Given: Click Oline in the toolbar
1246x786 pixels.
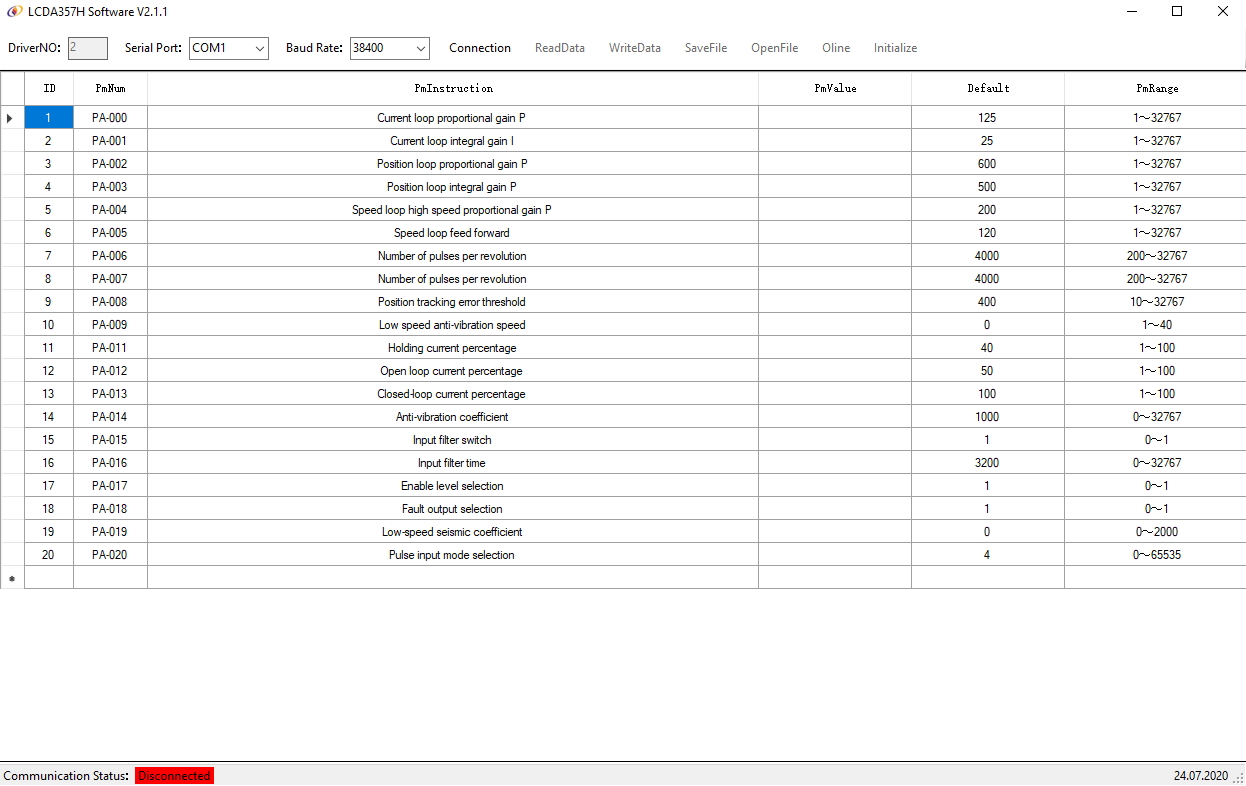Looking at the screenshot, I should 836,48.
